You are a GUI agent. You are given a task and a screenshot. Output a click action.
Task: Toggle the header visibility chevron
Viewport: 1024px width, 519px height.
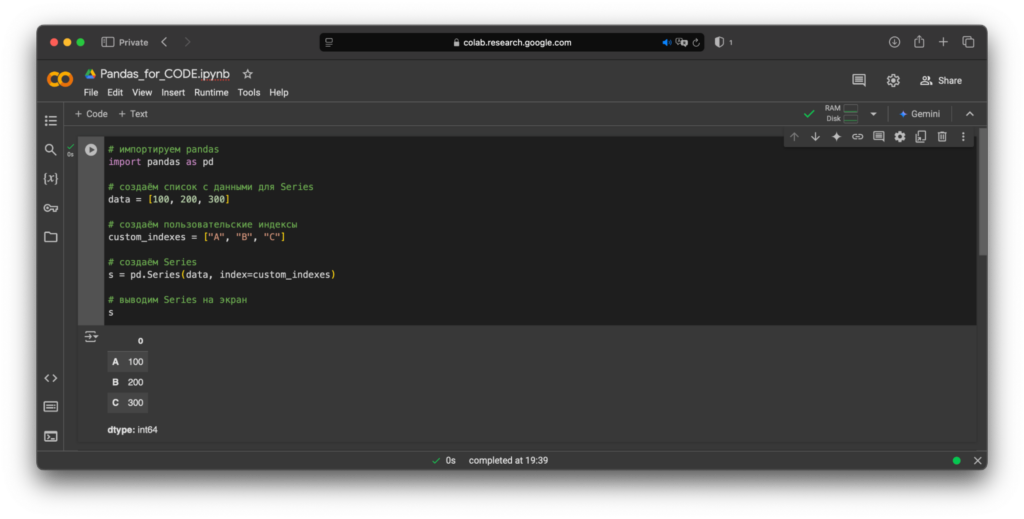tap(969, 114)
